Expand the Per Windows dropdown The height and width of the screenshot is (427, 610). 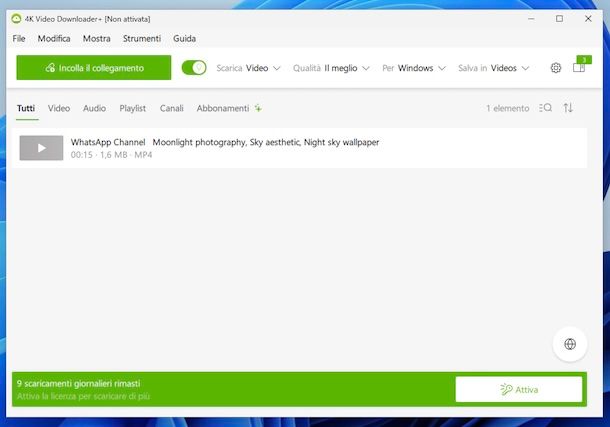pyautogui.click(x=414, y=68)
